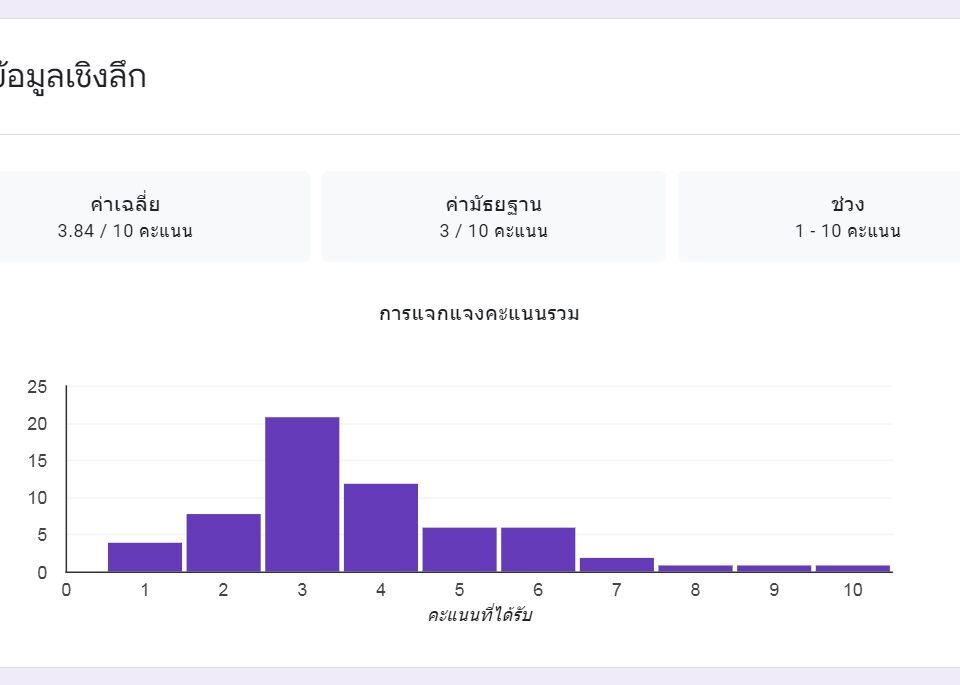Click the median value 3 / 10 คะแนน
Screen dimensions: 960x685
point(493,231)
